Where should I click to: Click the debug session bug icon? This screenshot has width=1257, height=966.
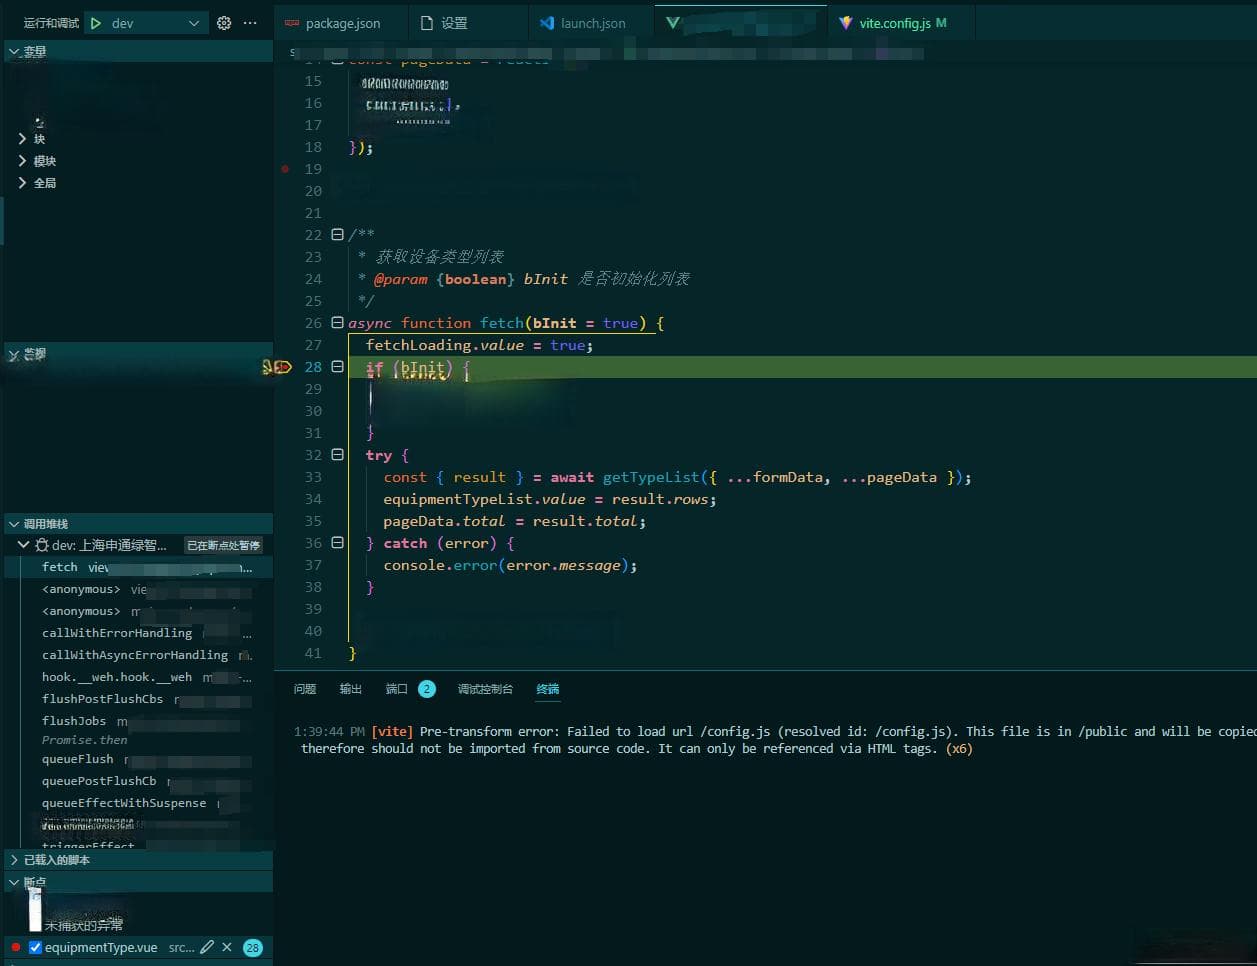(x=41, y=545)
